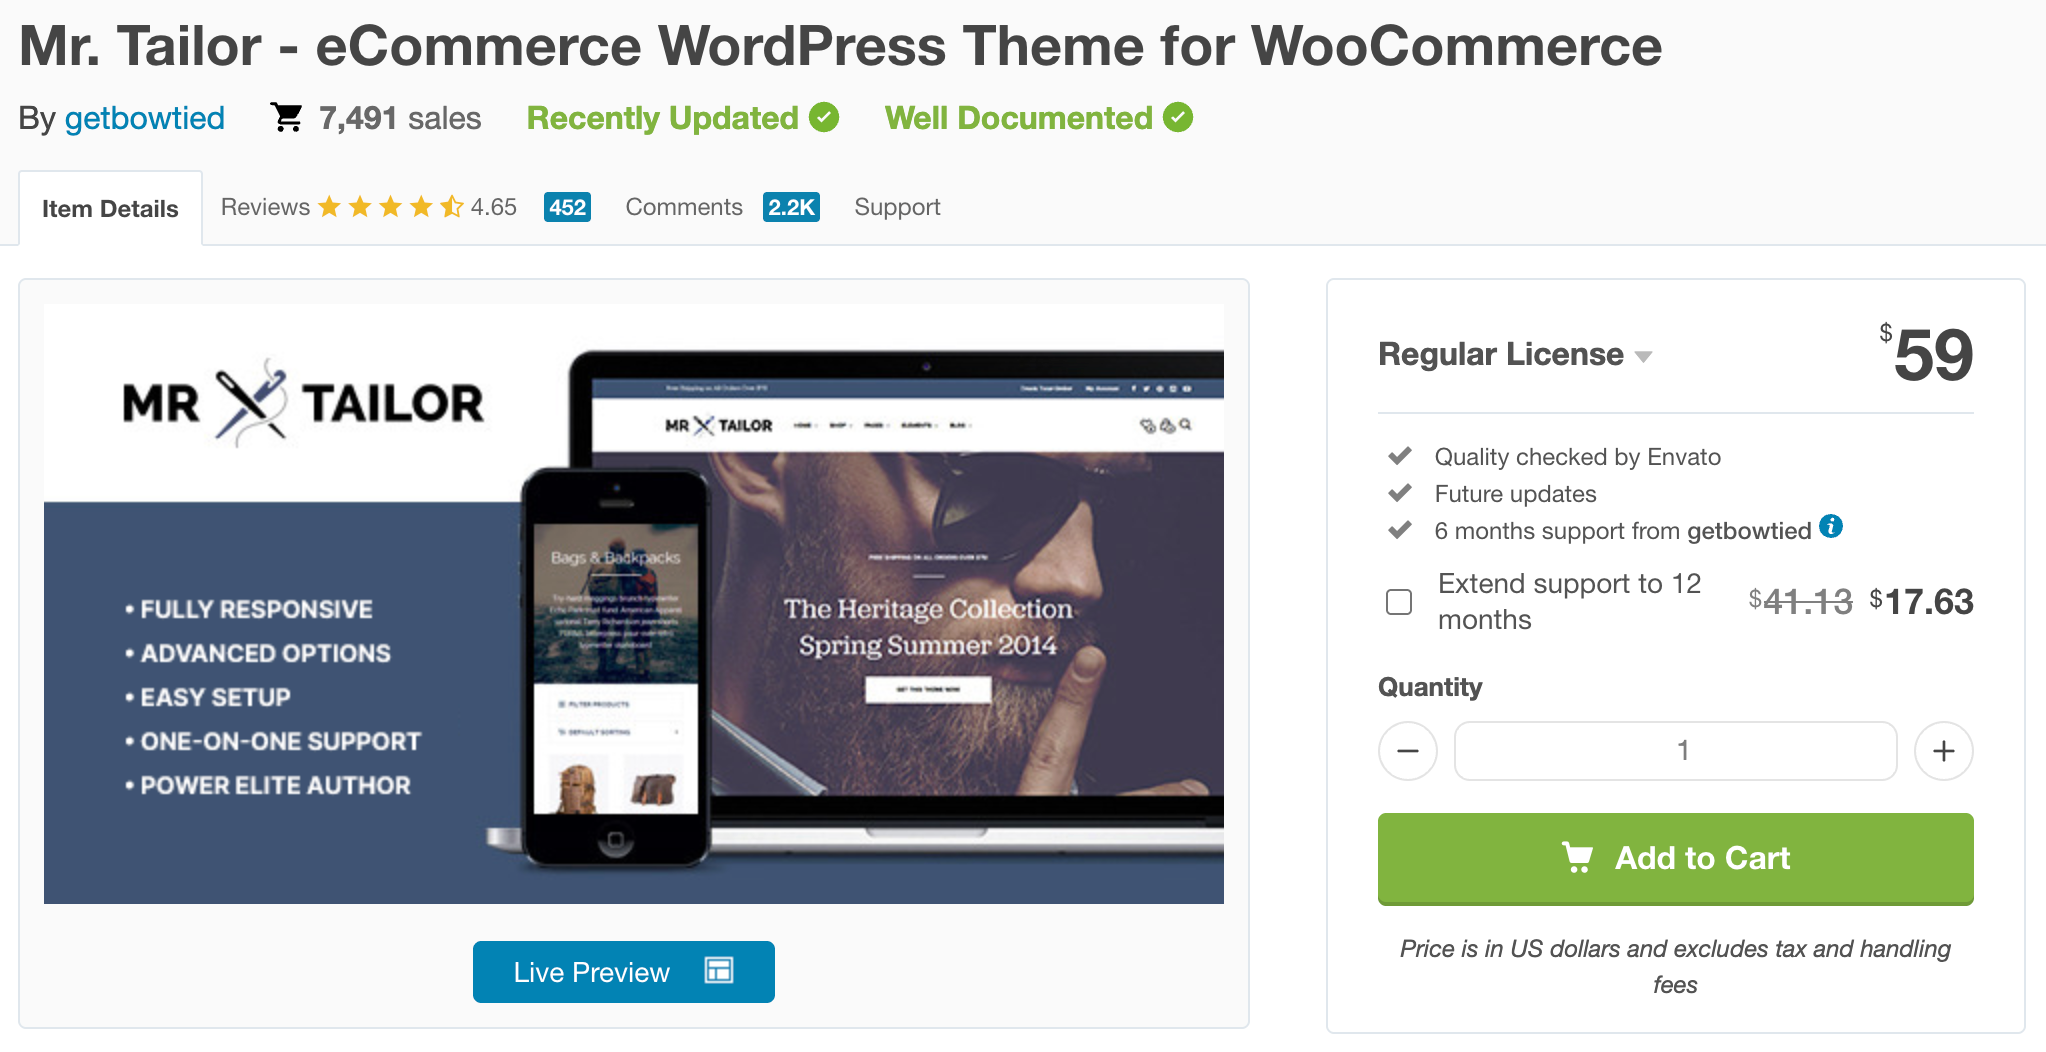Select the Item Details tab

[x=110, y=208]
